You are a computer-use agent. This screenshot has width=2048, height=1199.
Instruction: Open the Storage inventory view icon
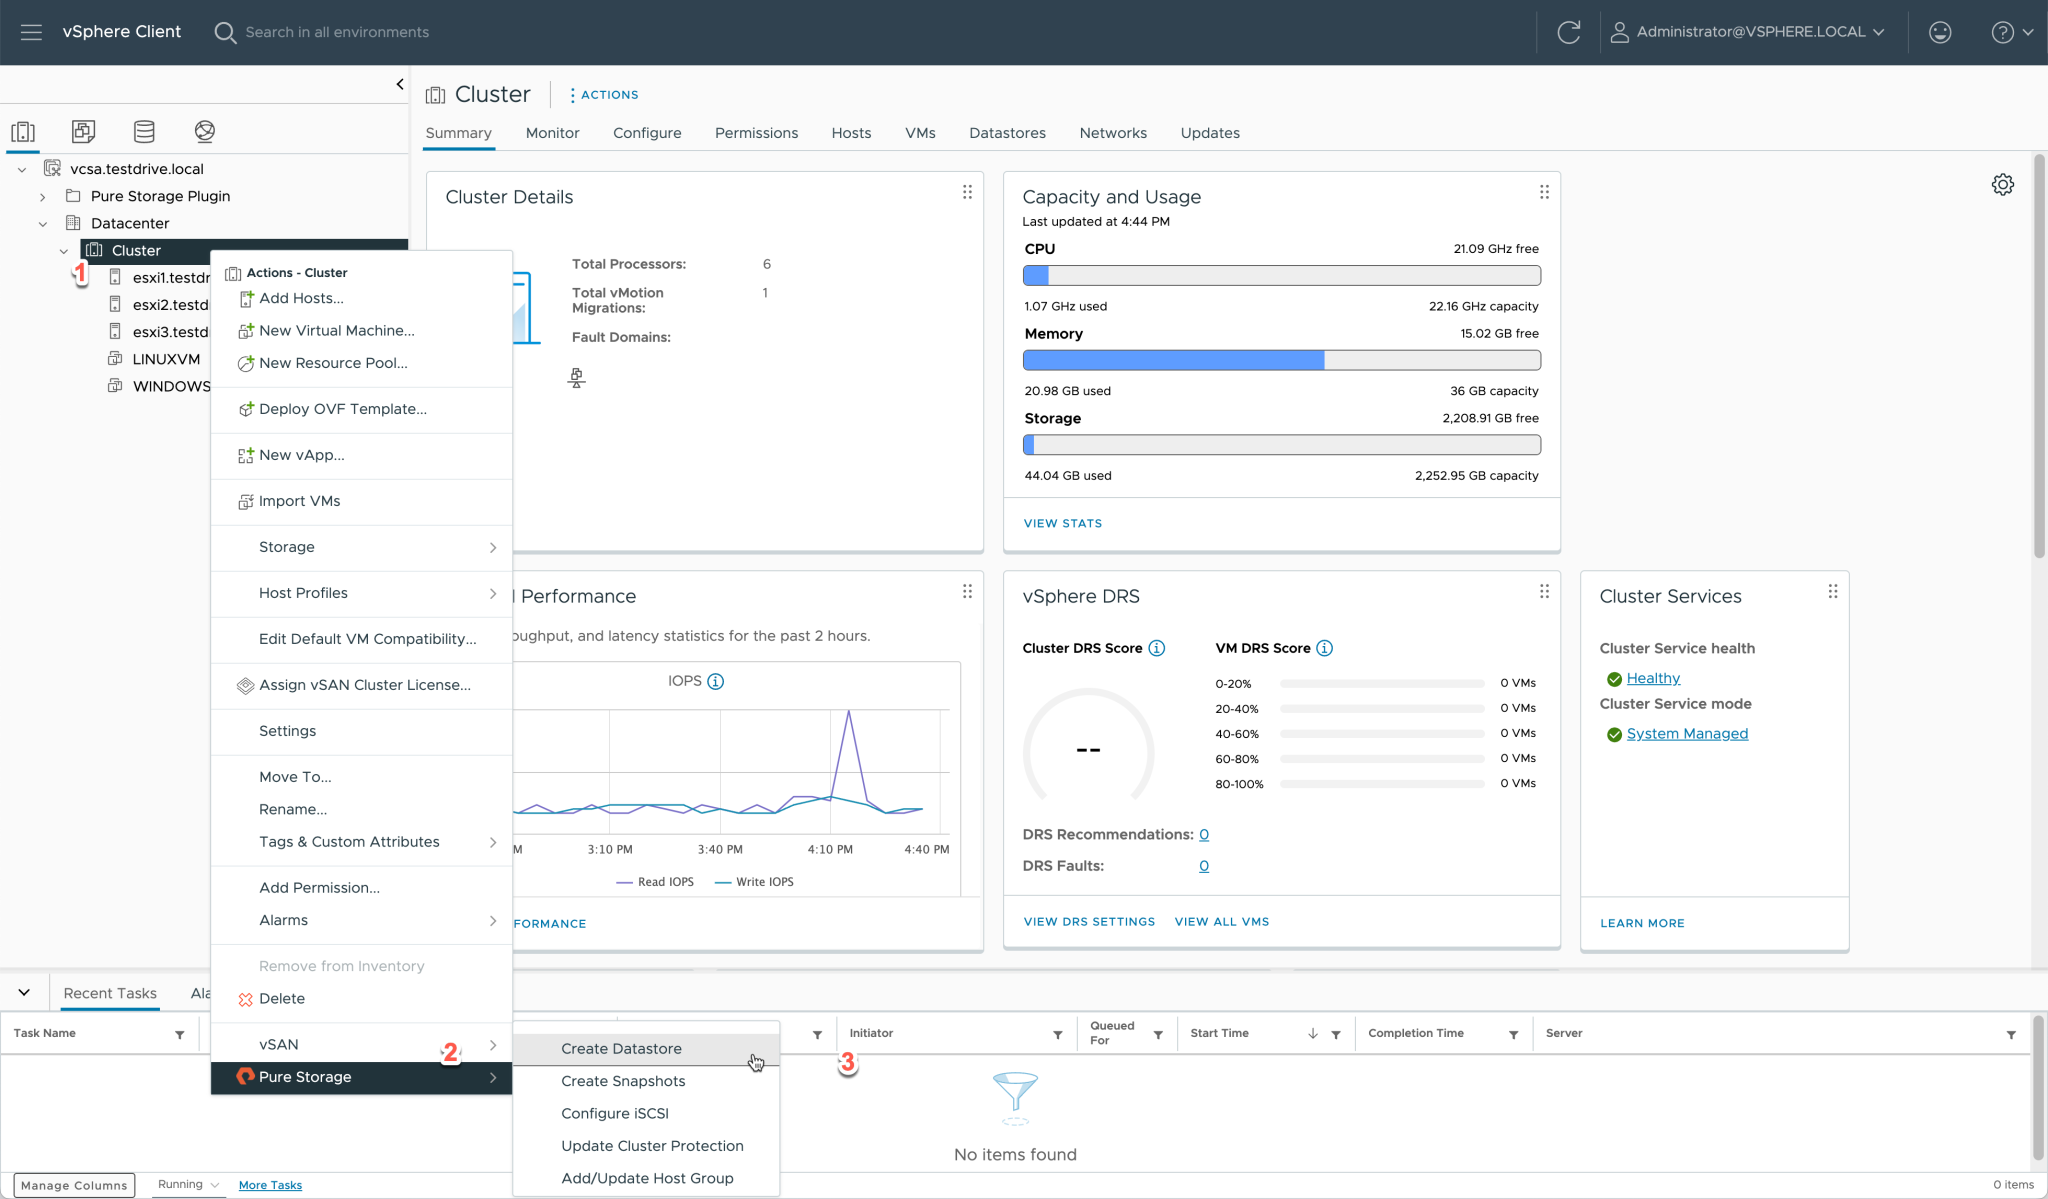[x=144, y=131]
